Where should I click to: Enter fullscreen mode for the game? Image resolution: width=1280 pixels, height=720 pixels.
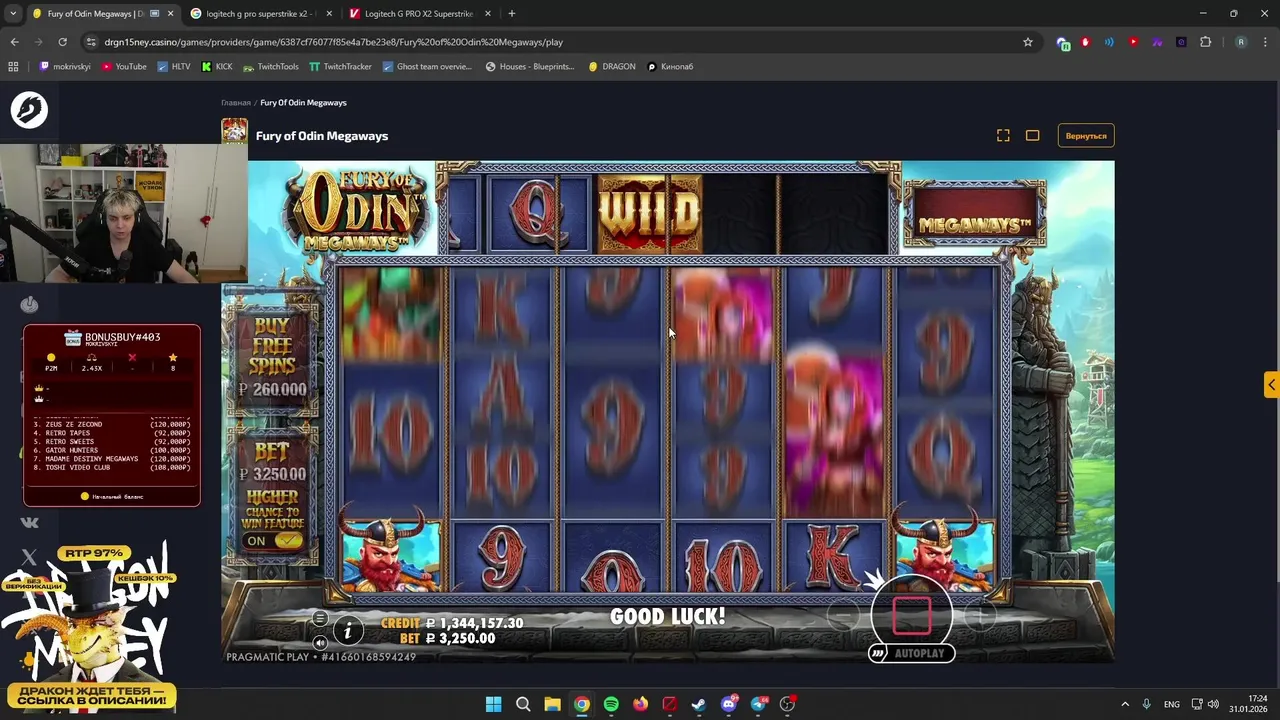click(1003, 136)
